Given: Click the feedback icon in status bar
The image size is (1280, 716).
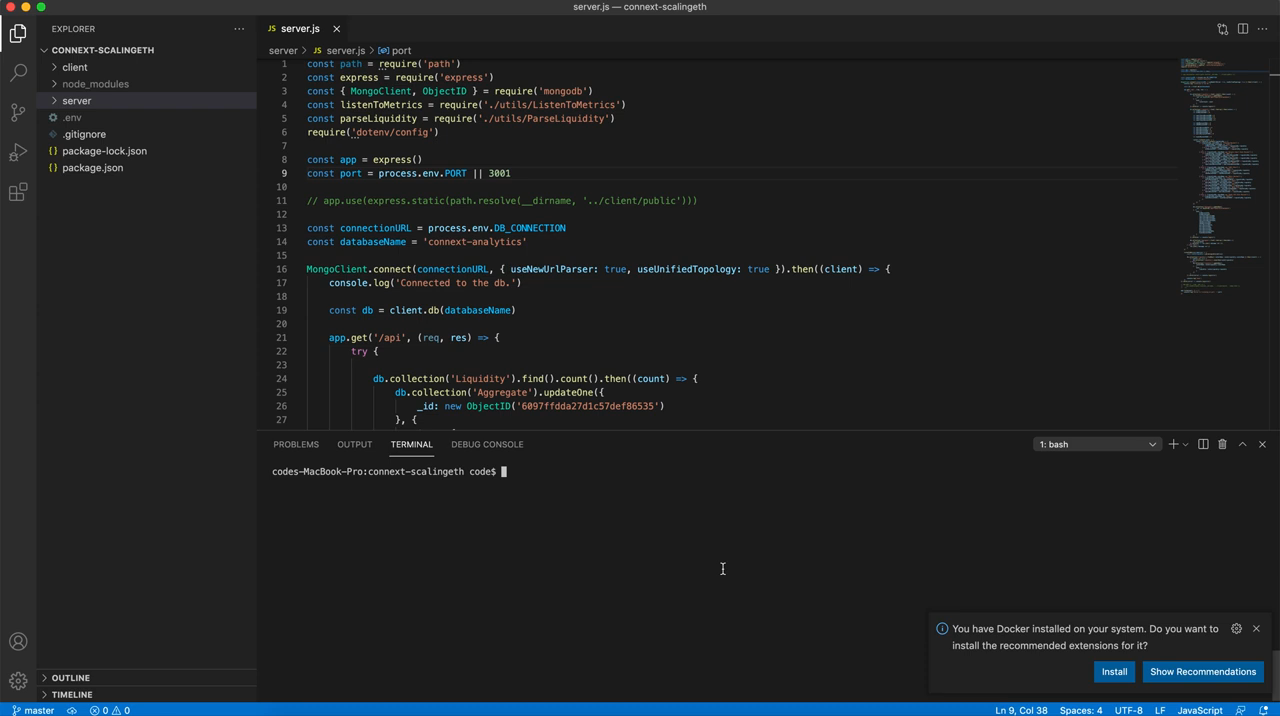Looking at the screenshot, I should [x=1241, y=710].
